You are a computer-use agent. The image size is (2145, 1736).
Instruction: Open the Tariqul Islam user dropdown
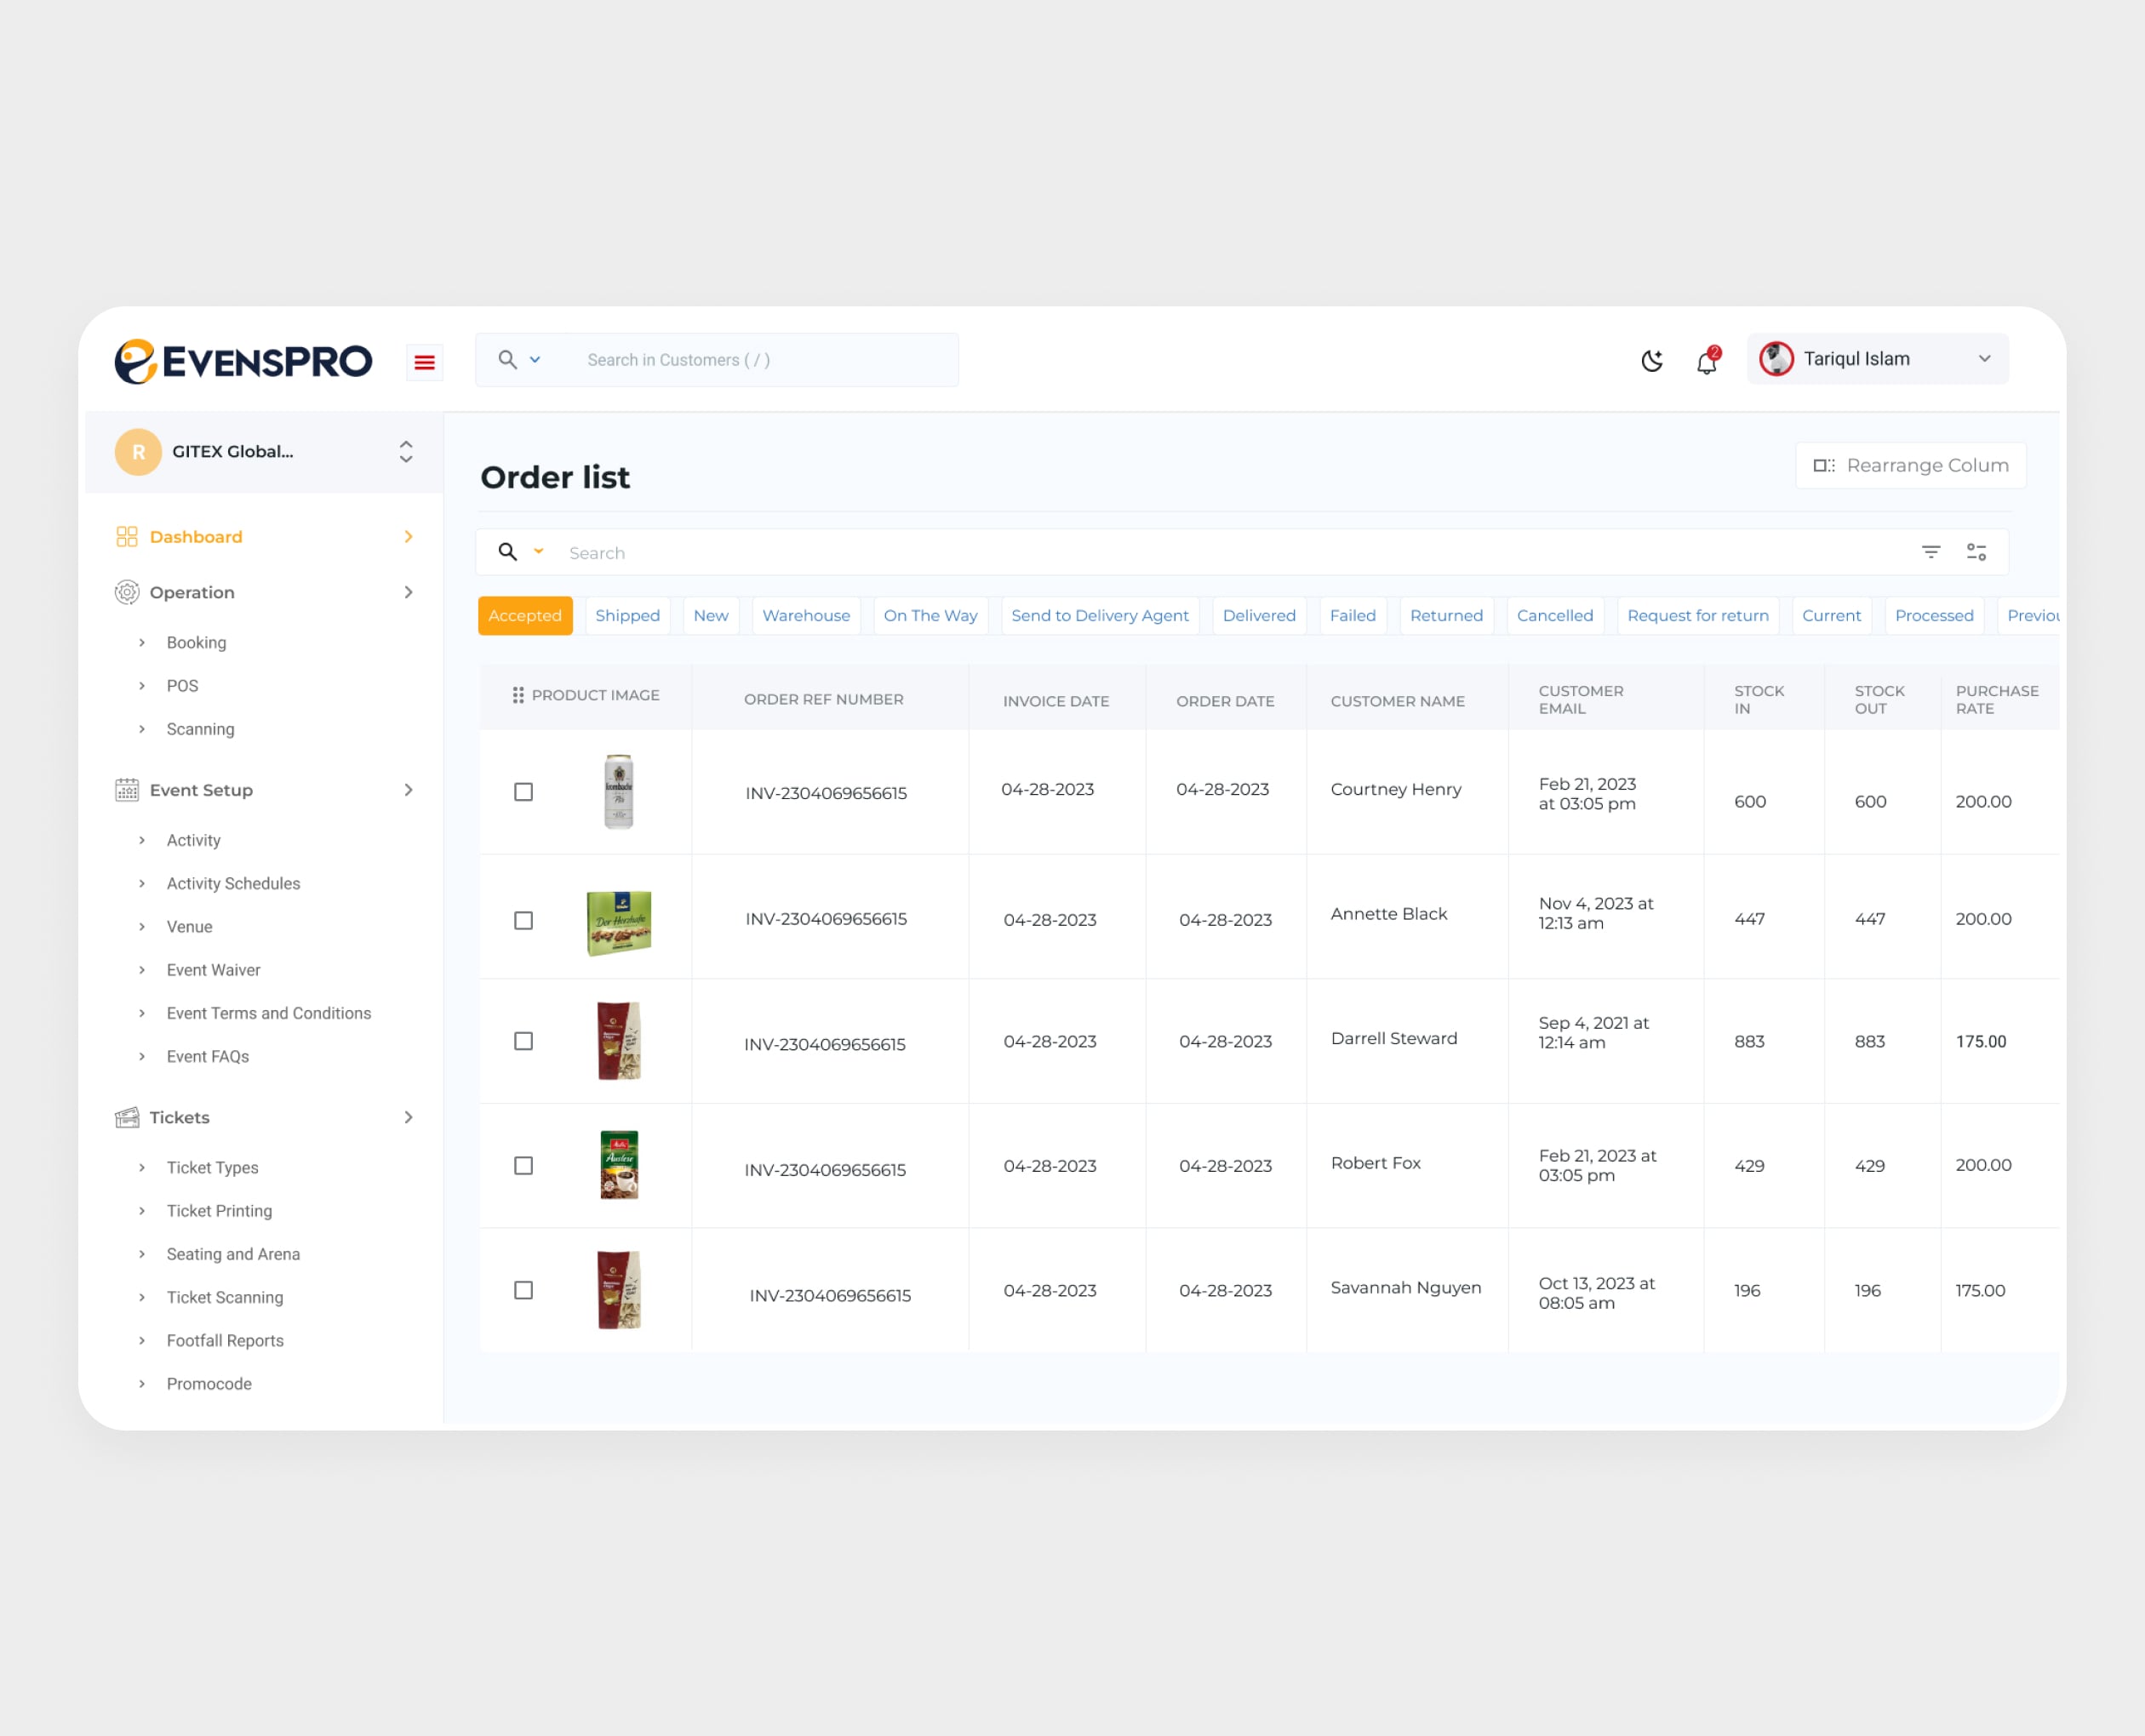pos(1877,359)
